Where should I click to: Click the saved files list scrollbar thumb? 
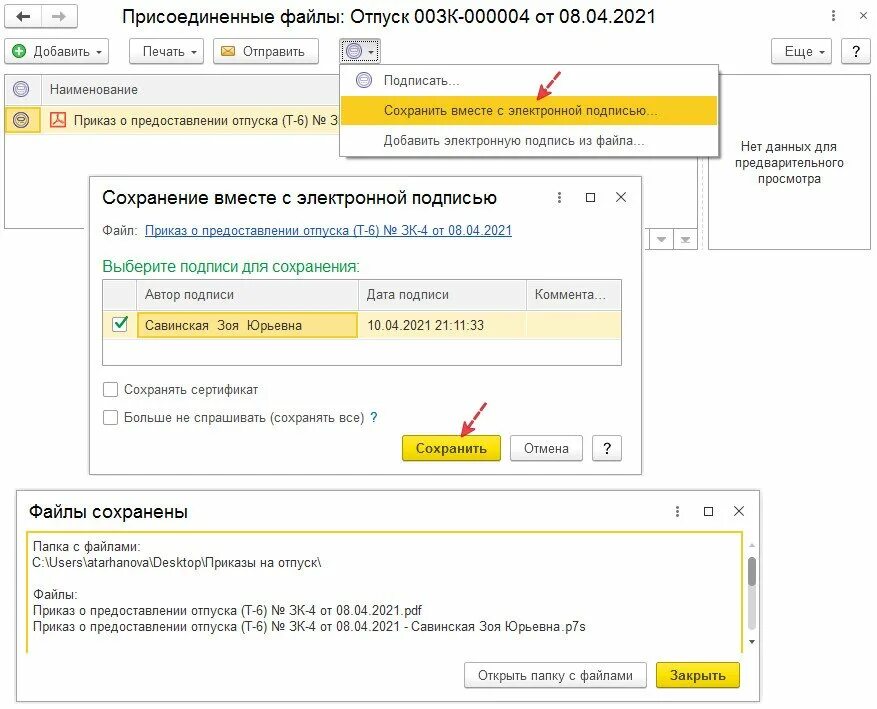752,571
